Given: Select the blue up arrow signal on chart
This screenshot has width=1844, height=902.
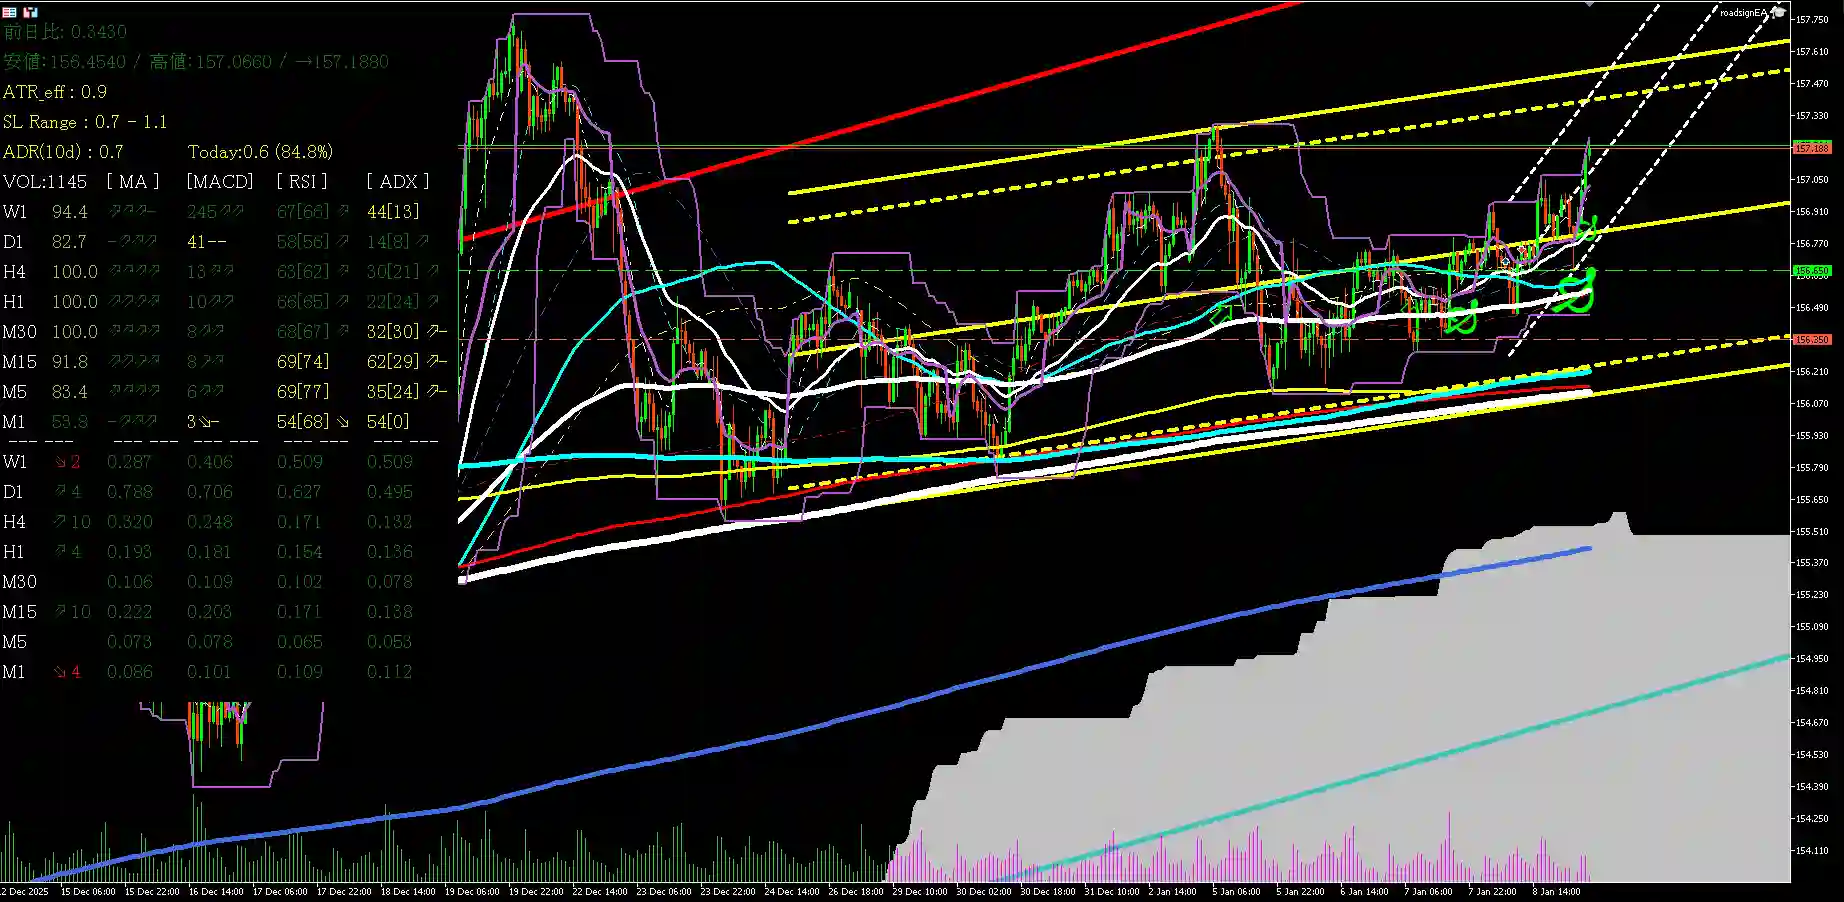Looking at the screenshot, I should point(1505,261).
